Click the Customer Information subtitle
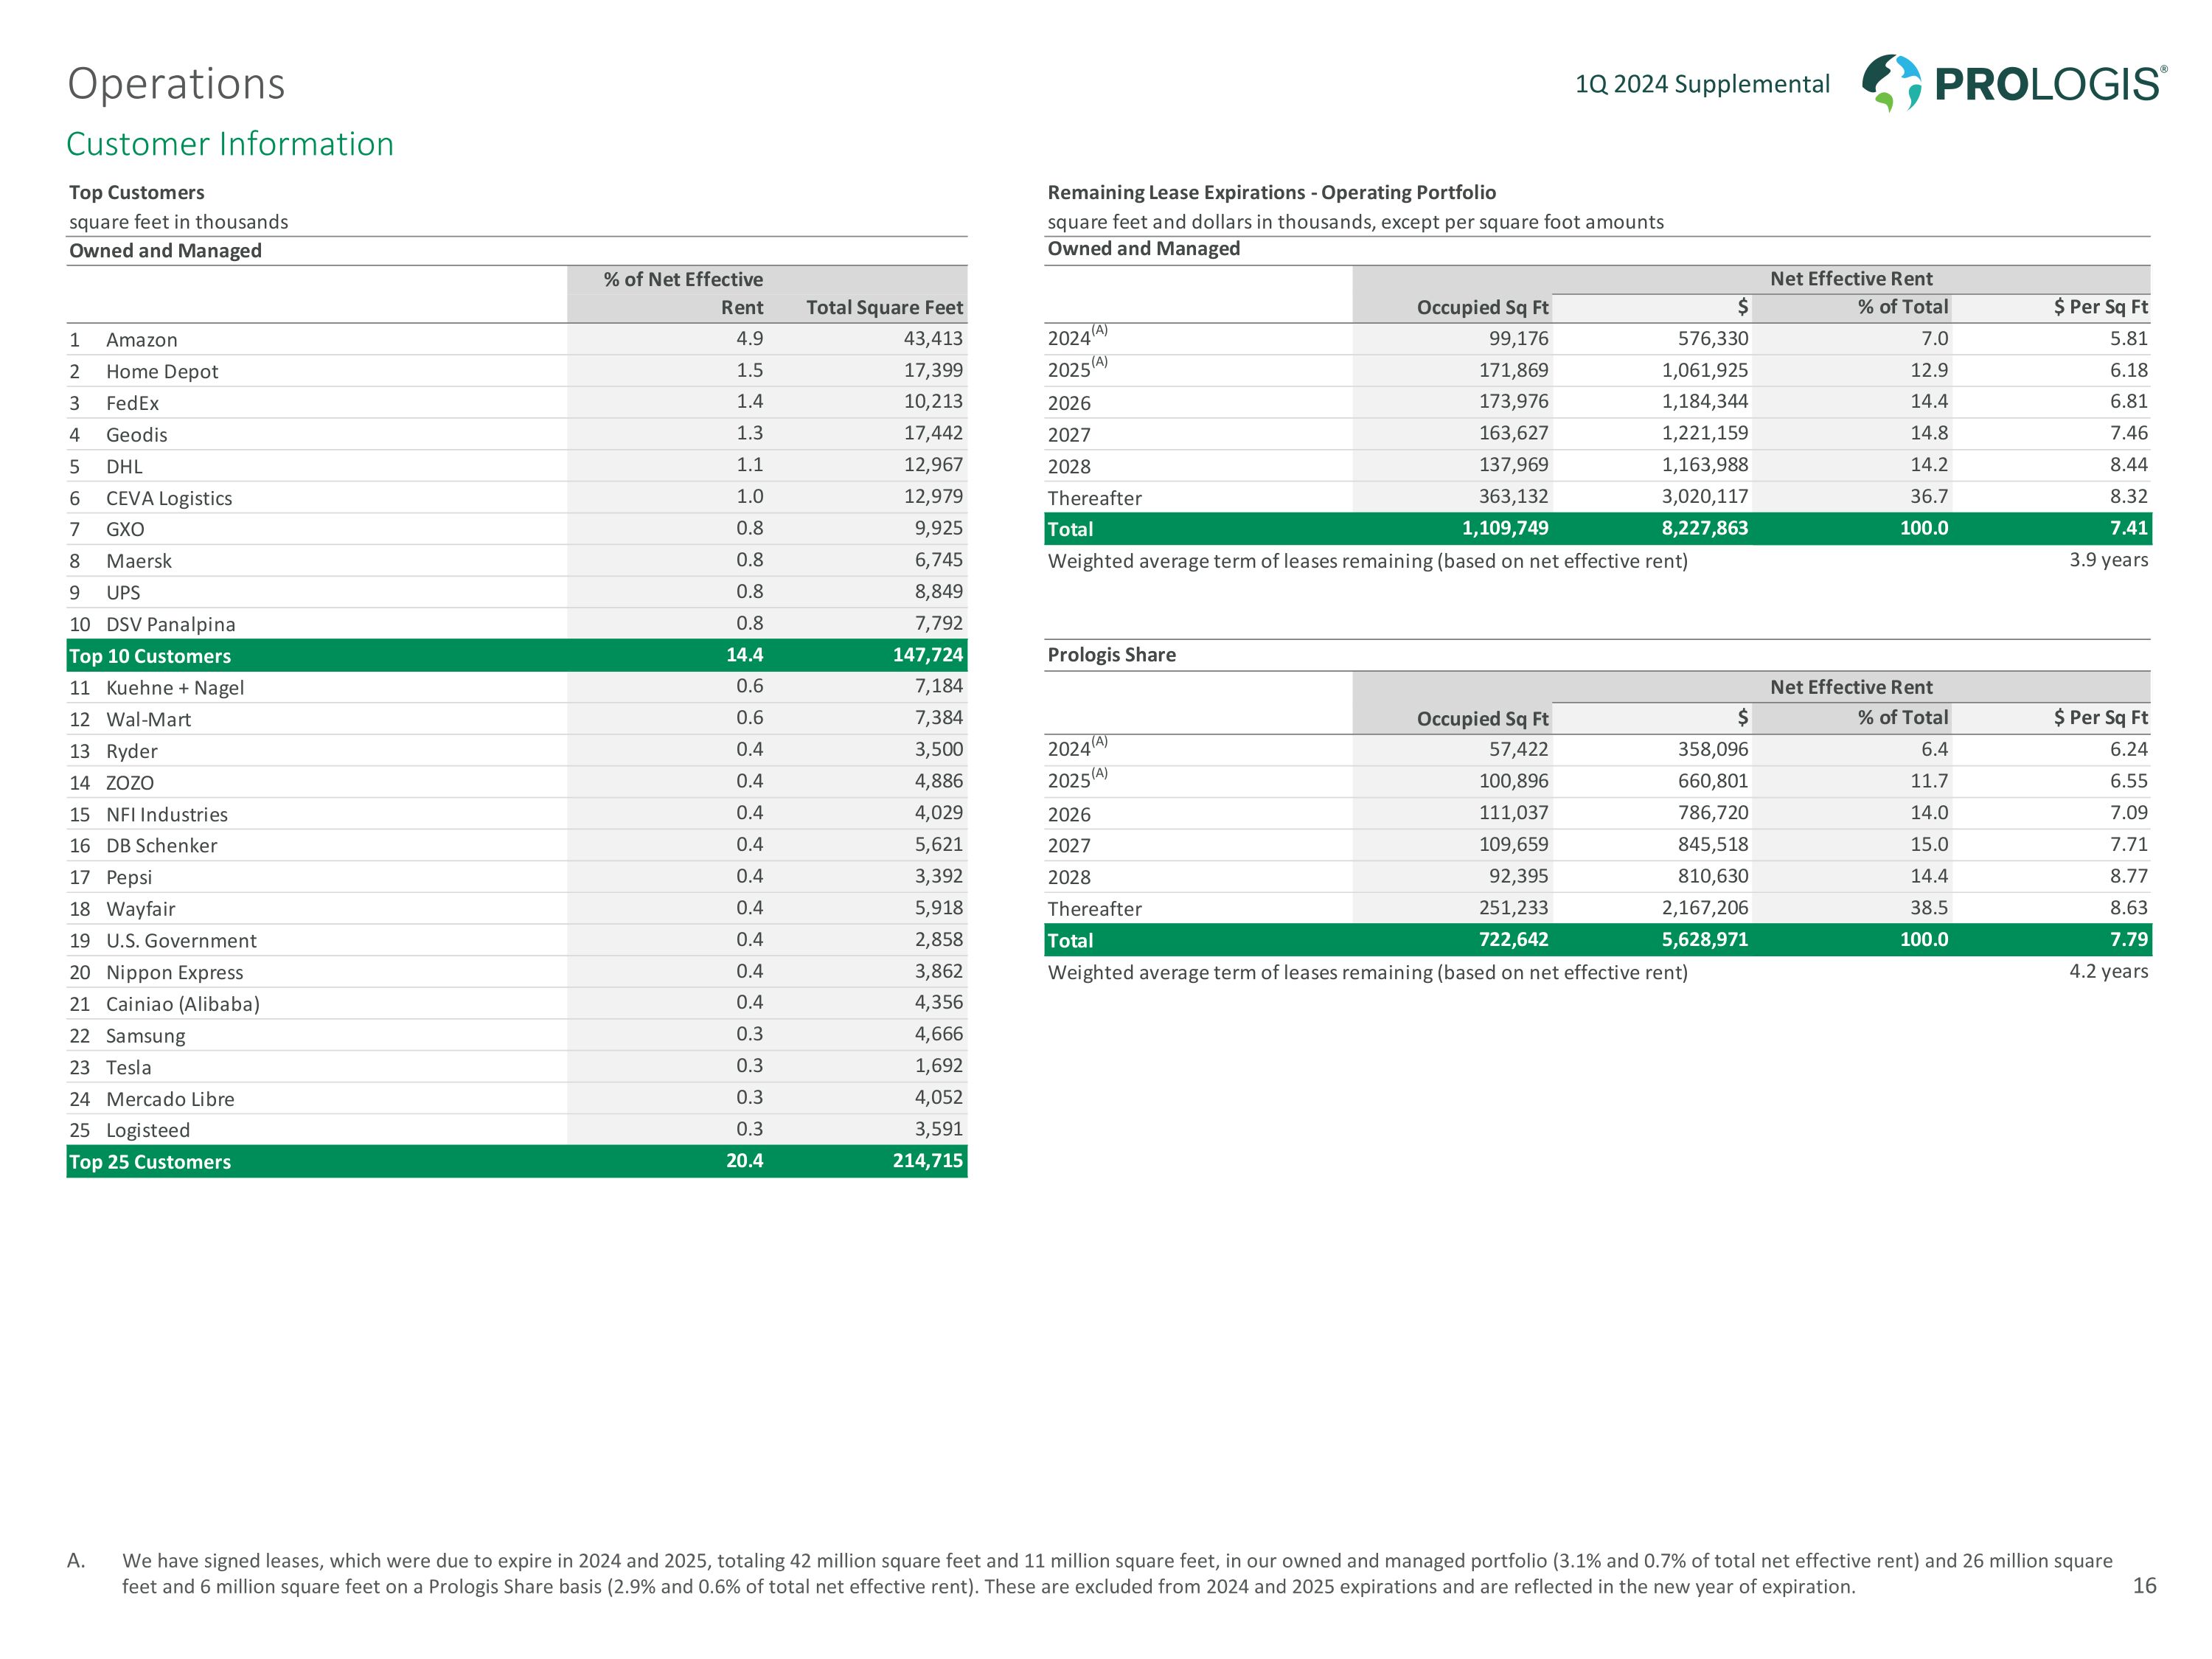This screenshot has height=1659, width=2212. [x=230, y=144]
